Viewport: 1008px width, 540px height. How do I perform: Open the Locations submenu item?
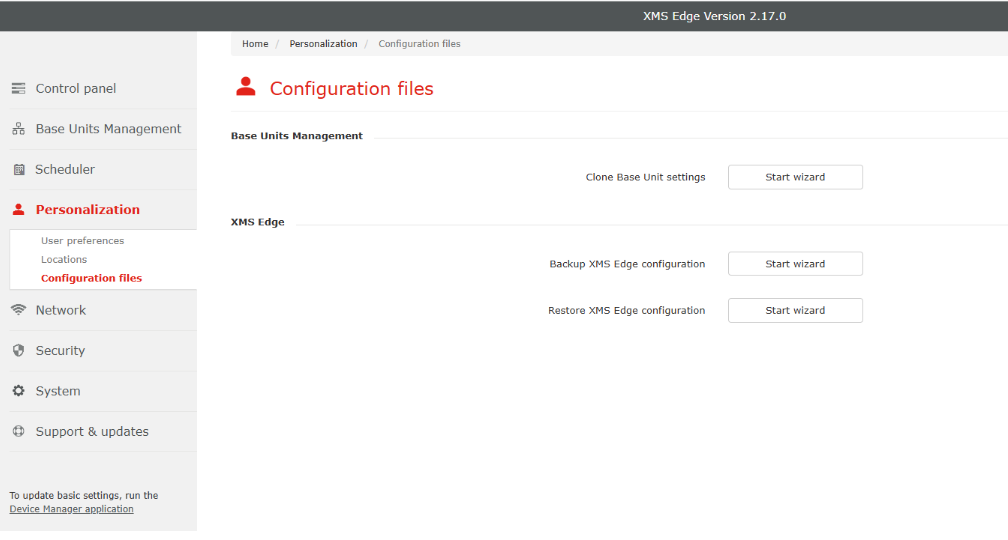(x=64, y=259)
